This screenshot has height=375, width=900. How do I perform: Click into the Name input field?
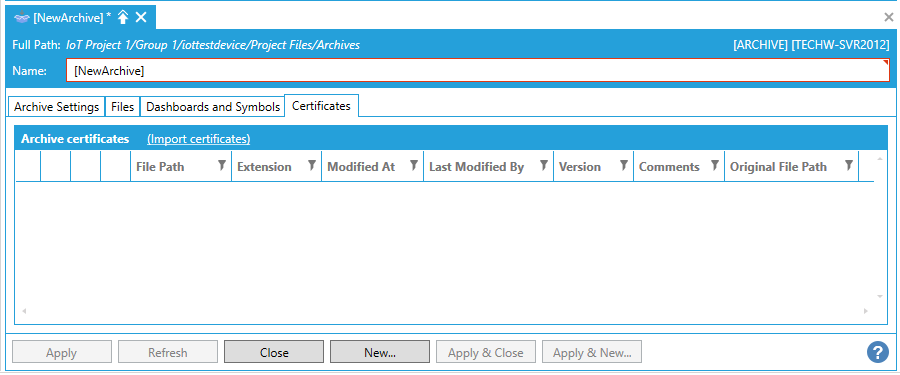tap(478, 71)
